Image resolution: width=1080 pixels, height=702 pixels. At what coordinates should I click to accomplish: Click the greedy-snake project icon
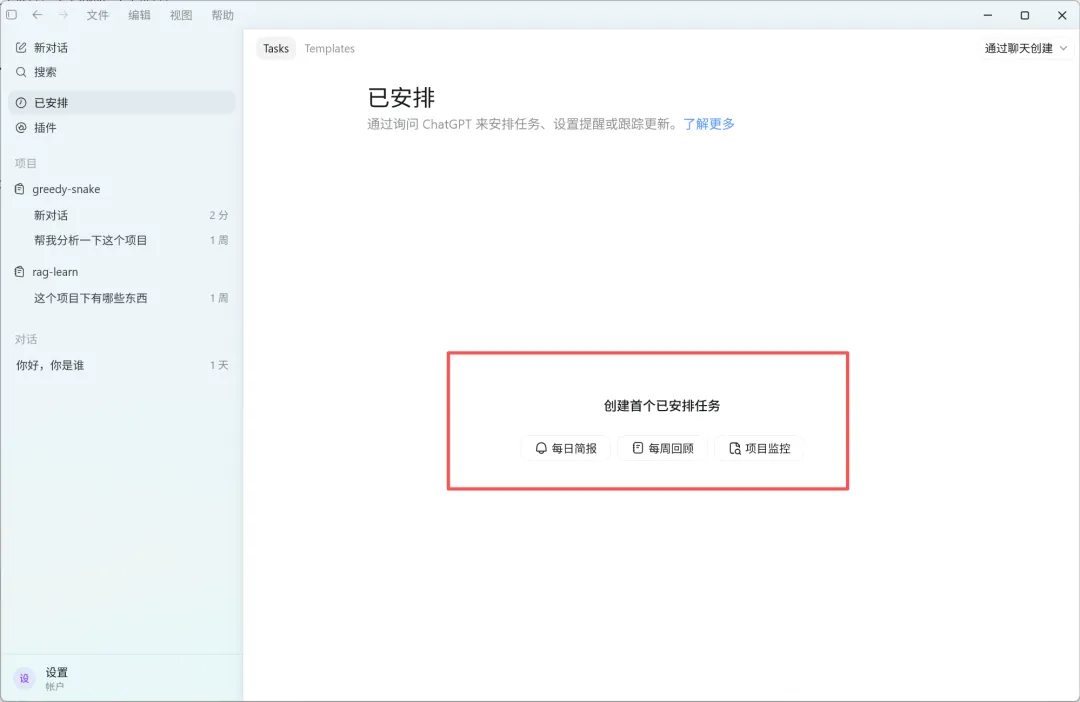tap(19, 189)
